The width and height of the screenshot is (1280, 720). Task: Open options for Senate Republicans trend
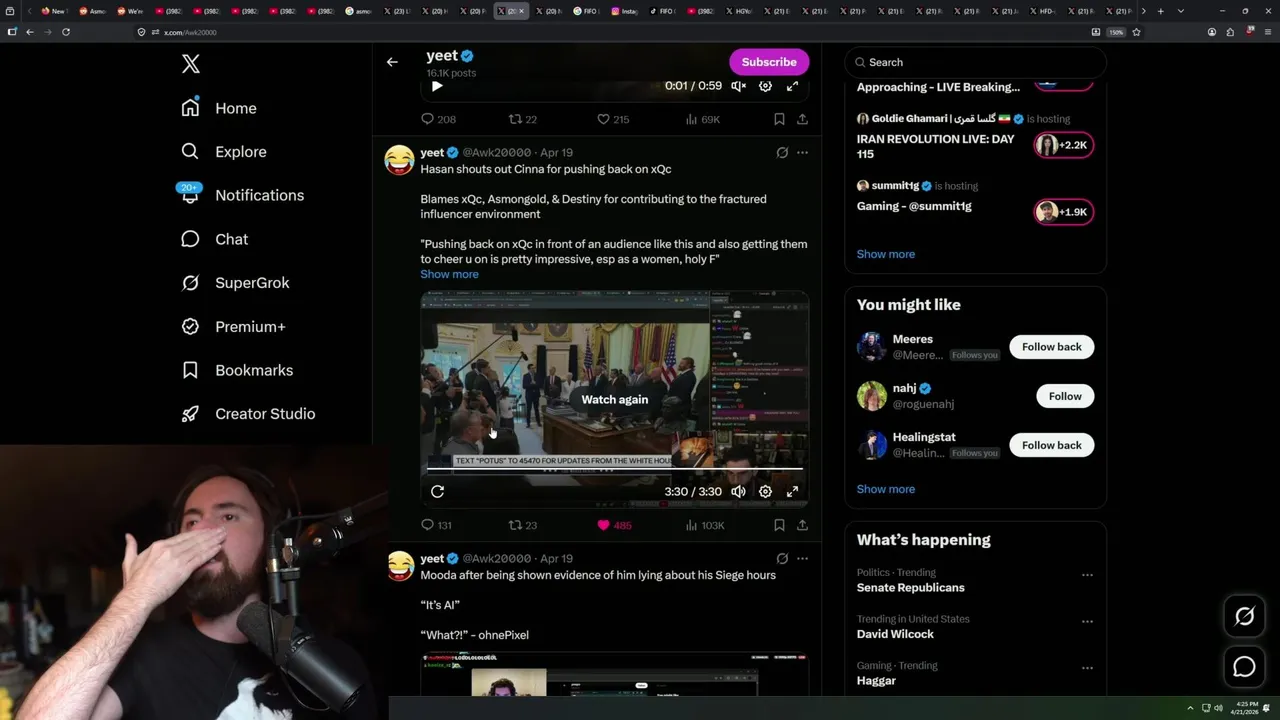tap(1087, 575)
